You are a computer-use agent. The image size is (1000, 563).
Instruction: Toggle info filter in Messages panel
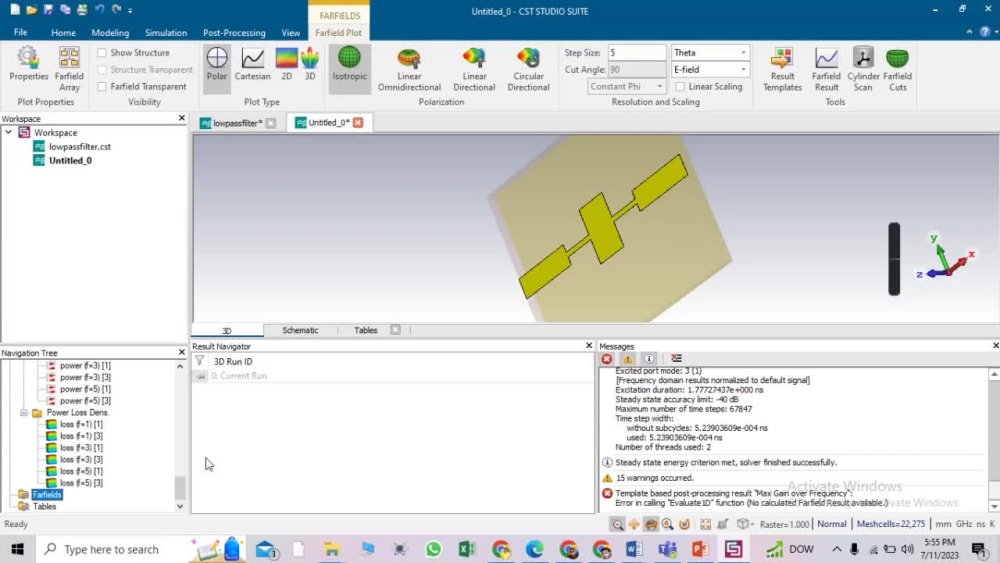point(649,359)
